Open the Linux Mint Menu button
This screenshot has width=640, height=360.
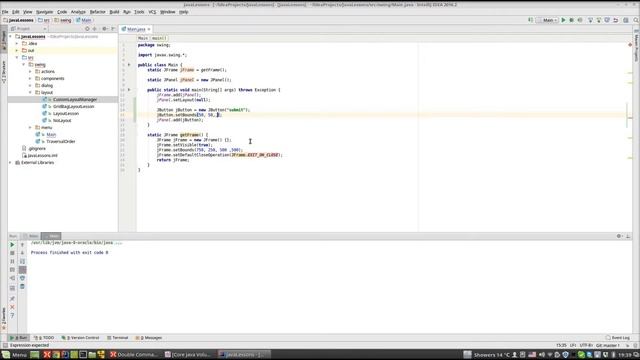pos(14,355)
